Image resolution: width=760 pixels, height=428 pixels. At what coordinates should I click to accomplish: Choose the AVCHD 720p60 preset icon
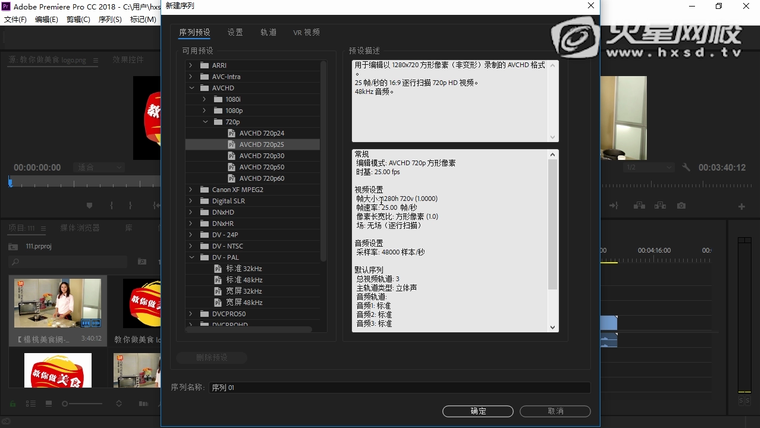(231, 178)
